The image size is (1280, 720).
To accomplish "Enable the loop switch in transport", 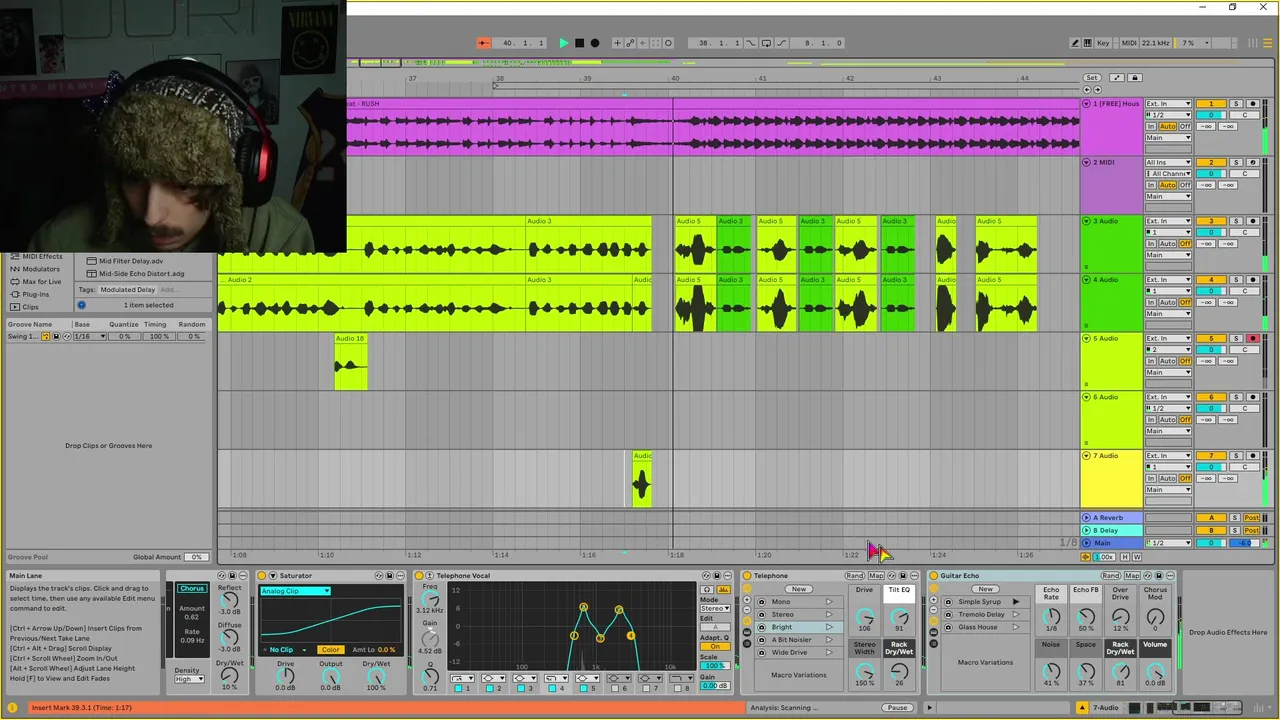I will pos(766,43).
